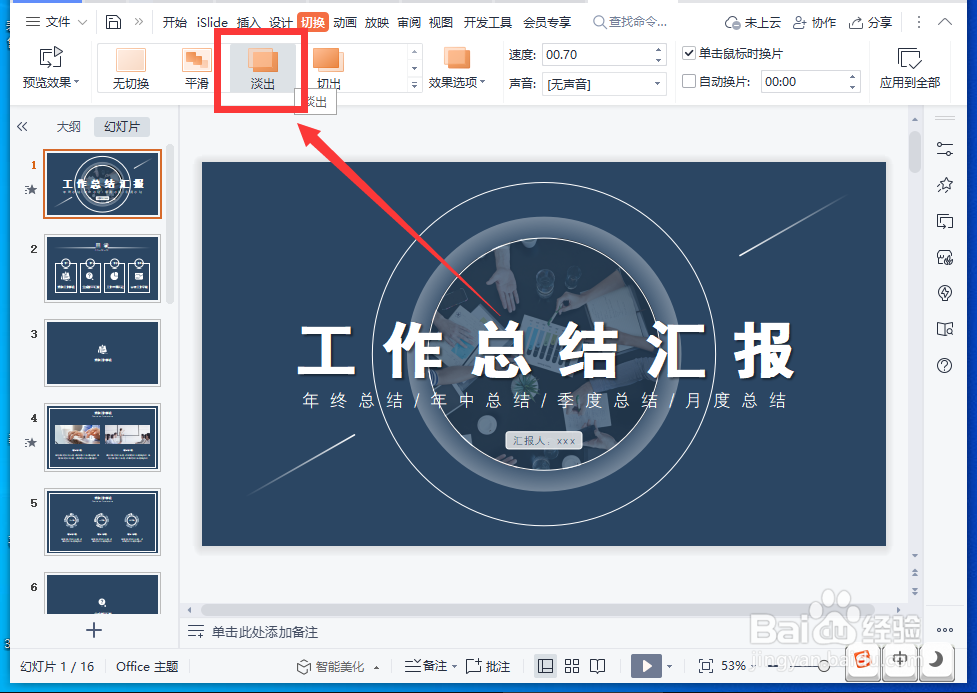The height and width of the screenshot is (693, 977).
Task: Open the 动画 tab
Action: click(345, 22)
